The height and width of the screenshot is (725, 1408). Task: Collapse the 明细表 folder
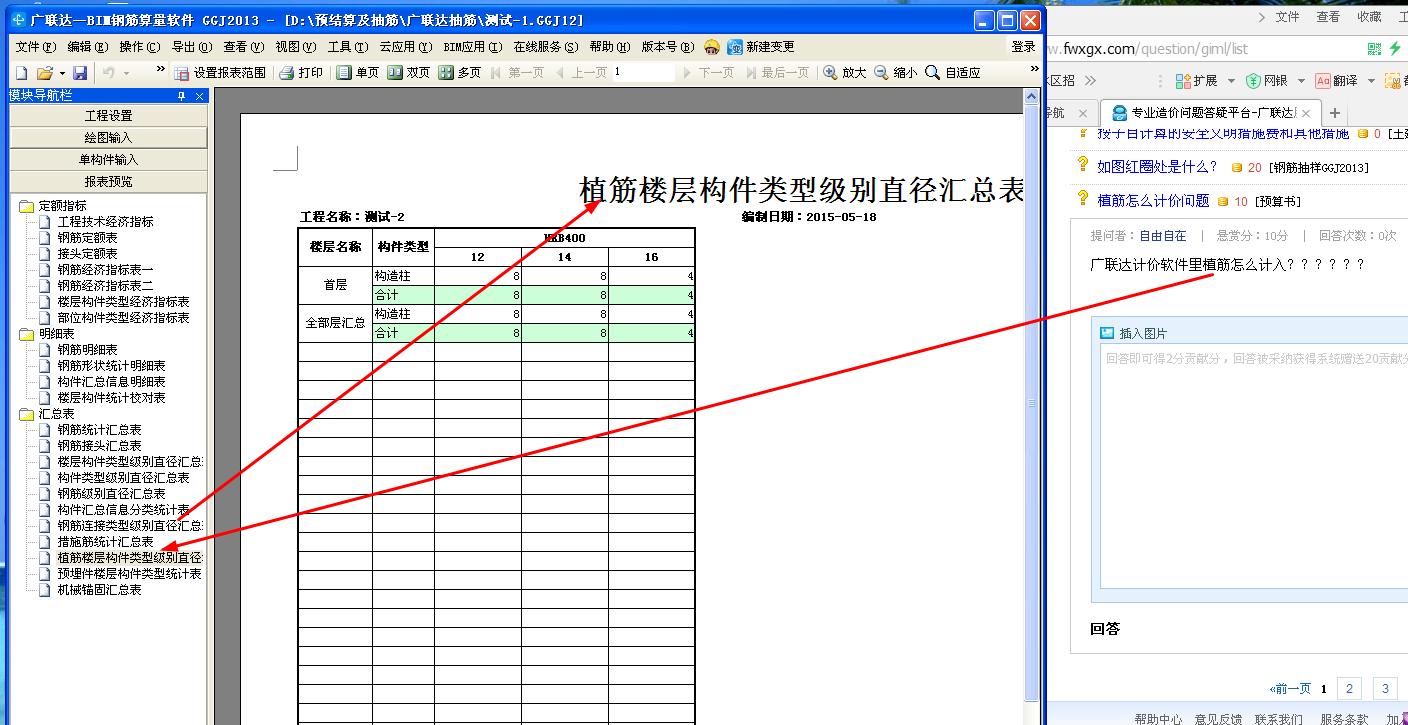[26, 334]
